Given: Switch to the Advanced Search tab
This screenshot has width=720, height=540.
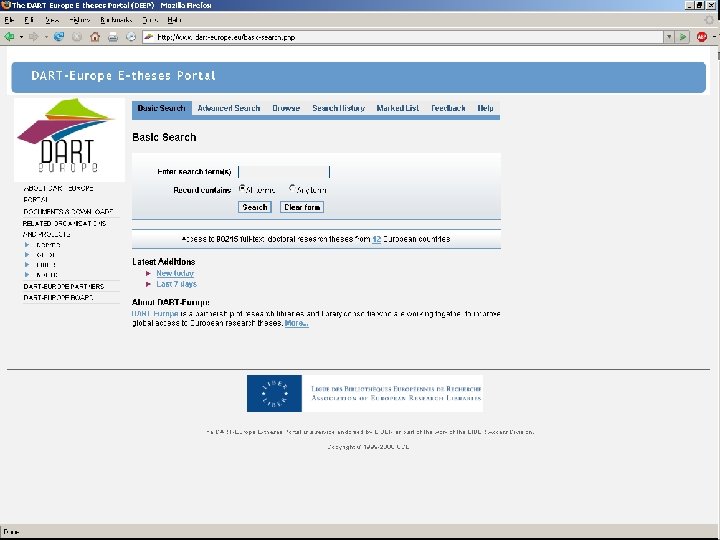Looking at the screenshot, I should click(229, 108).
